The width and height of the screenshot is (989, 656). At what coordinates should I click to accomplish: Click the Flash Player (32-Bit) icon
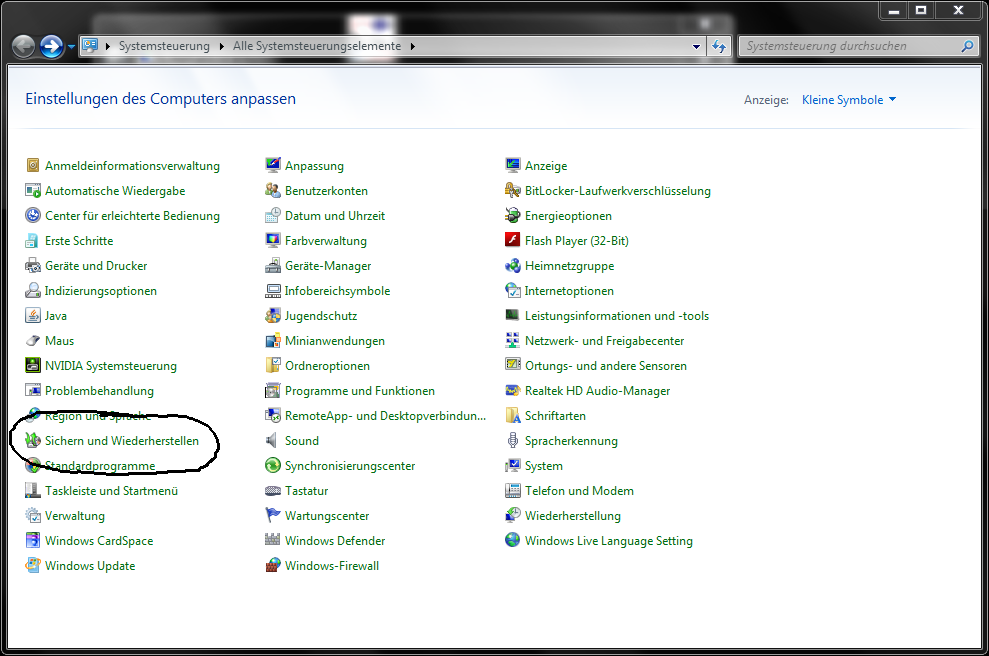[x=513, y=241]
